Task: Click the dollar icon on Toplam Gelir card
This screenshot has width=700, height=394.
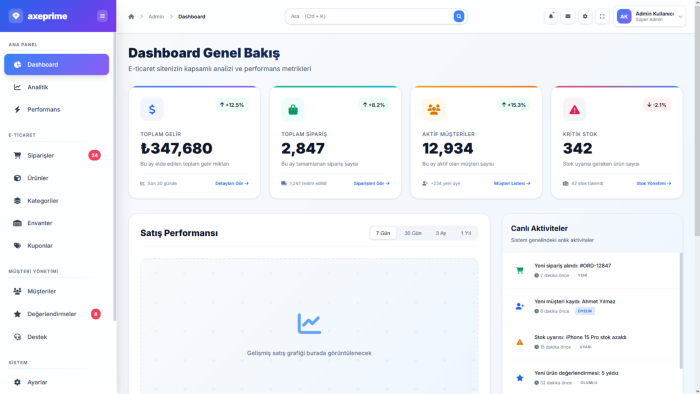Action: pos(152,109)
